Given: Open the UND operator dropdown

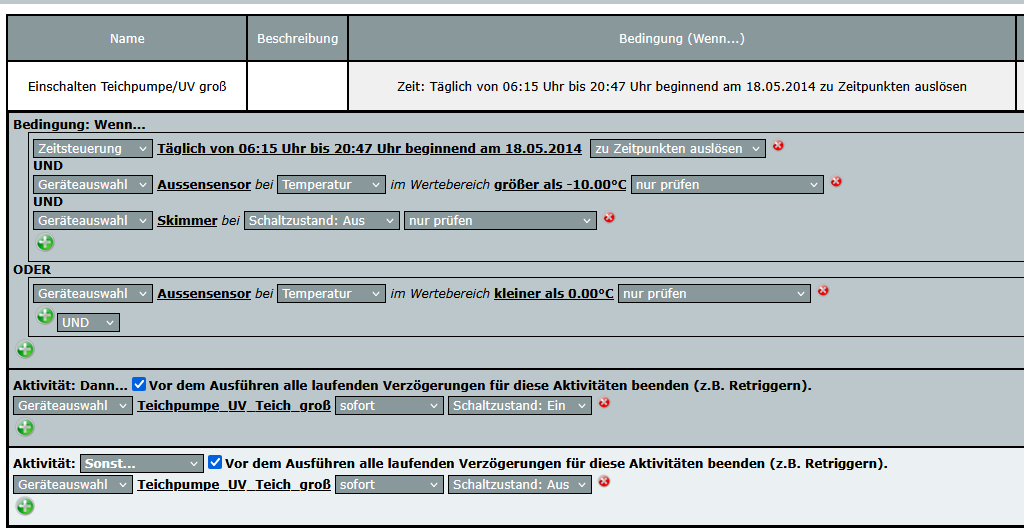Looking at the screenshot, I should click(x=88, y=323).
